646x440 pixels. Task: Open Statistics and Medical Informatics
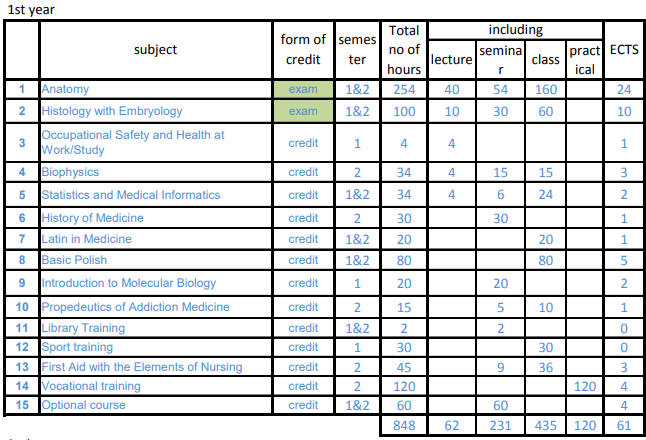[130, 195]
